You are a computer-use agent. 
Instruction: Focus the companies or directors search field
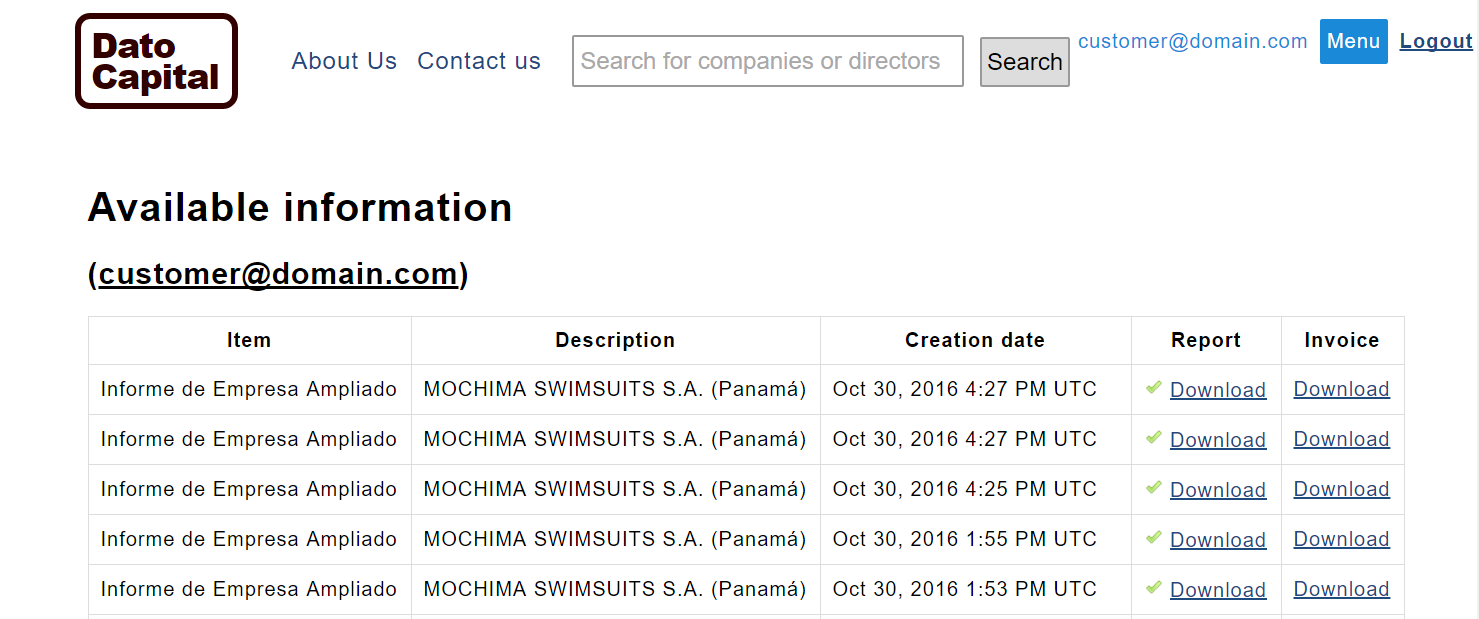[x=767, y=61]
